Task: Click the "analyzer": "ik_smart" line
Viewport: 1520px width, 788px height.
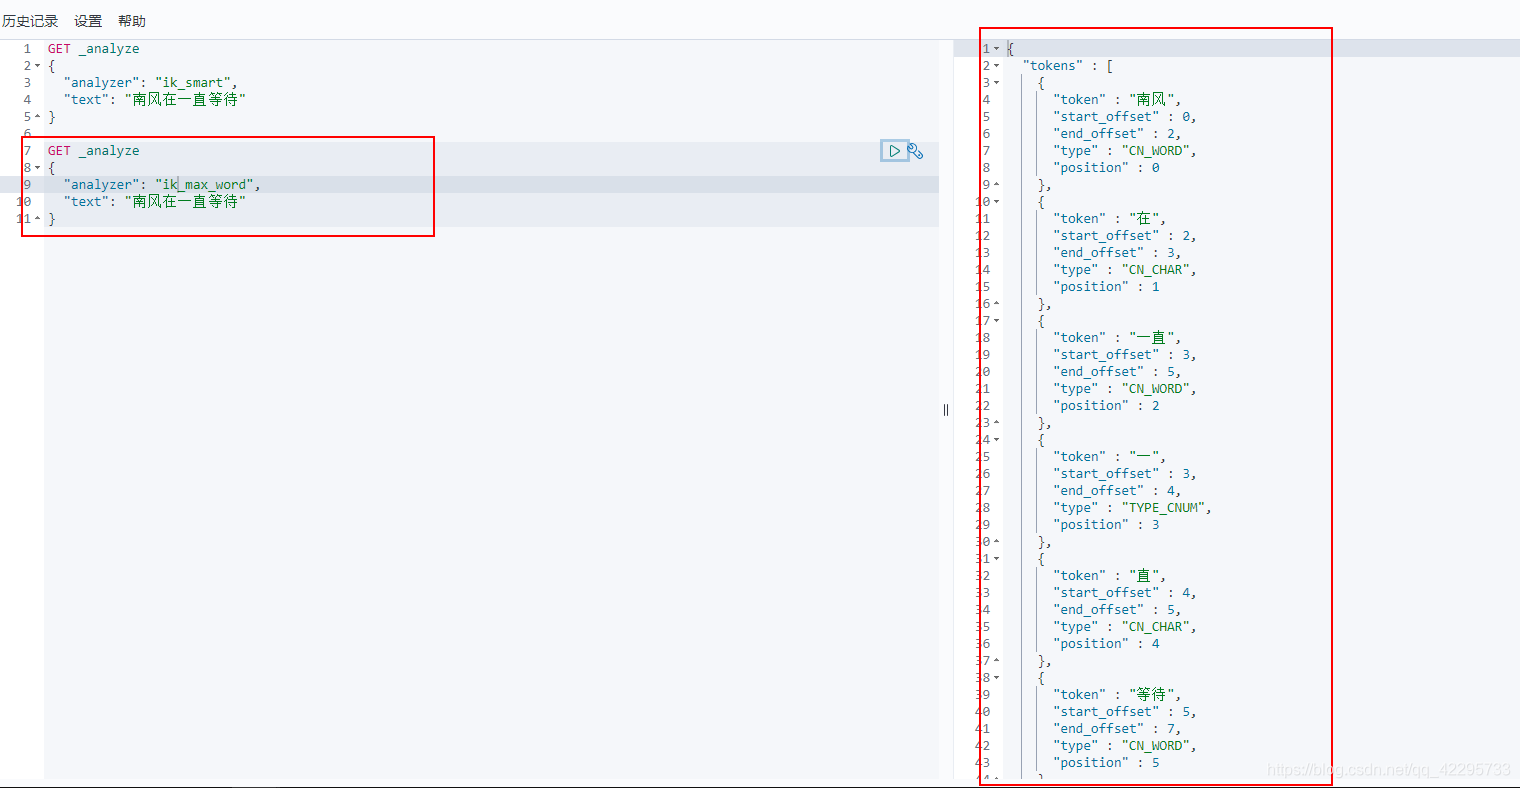Action: pos(151,83)
